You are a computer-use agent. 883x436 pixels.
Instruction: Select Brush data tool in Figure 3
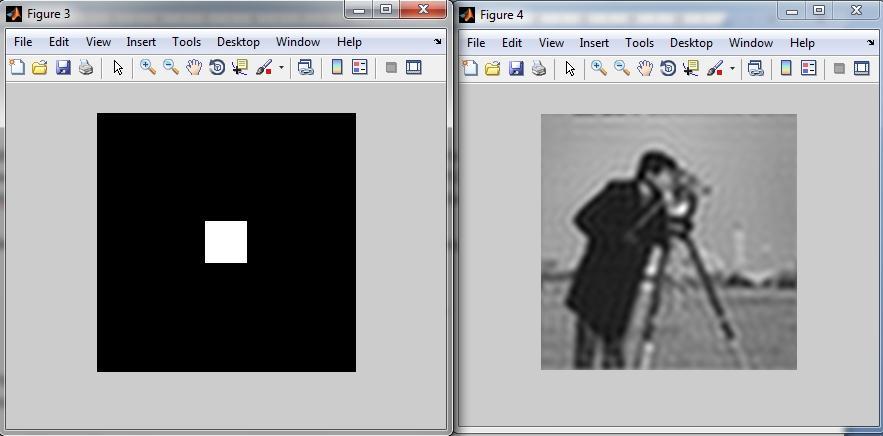(264, 68)
